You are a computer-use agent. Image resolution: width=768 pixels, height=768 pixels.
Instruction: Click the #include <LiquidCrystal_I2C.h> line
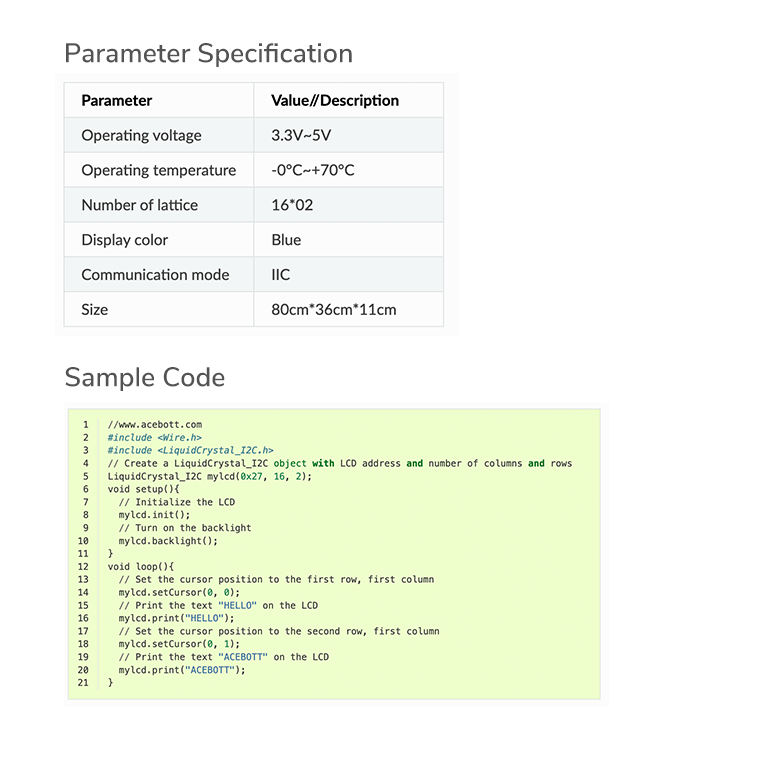pyautogui.click(x=191, y=450)
